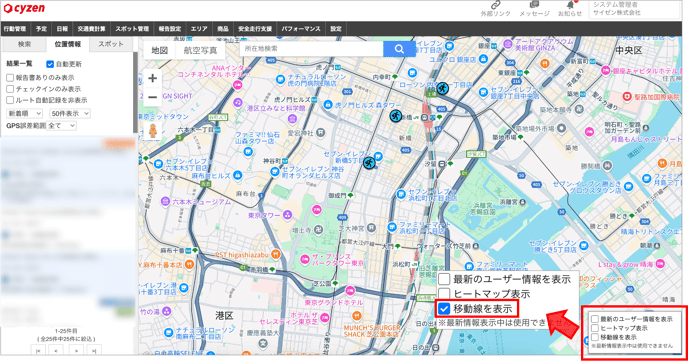Toggle the 自動更新 checkbox
Image resolution: width=688 pixels, height=361 pixels.
click(x=50, y=64)
